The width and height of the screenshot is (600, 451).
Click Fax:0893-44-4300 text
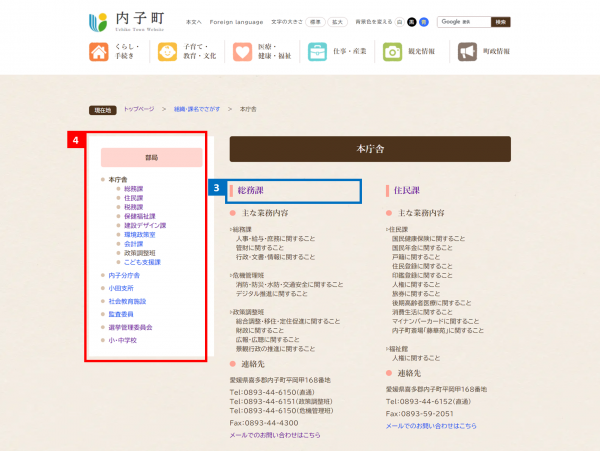(264, 423)
